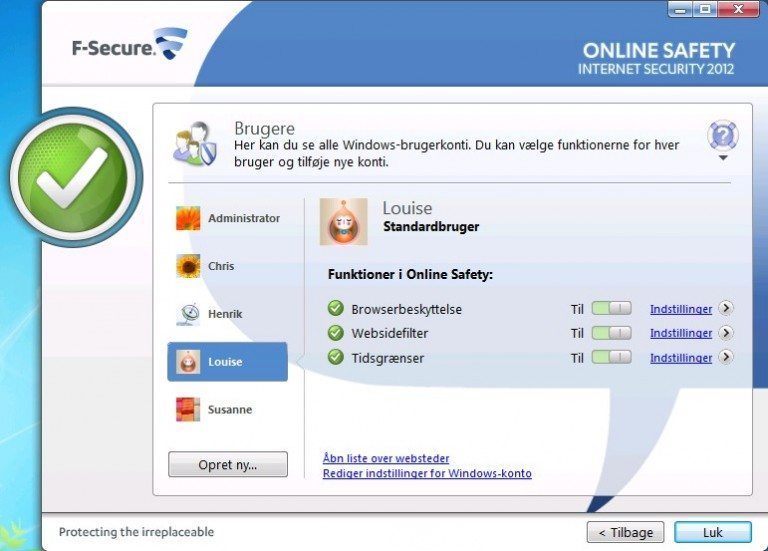Click Louise's large profile picture
Screen dimensions: 768x551
click(x=343, y=221)
